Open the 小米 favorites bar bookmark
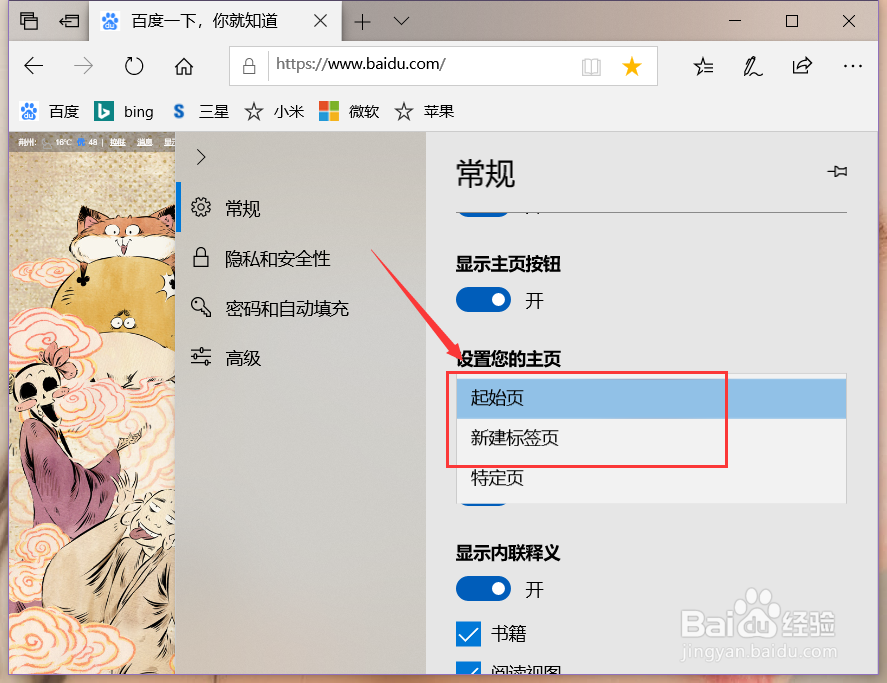 point(274,111)
